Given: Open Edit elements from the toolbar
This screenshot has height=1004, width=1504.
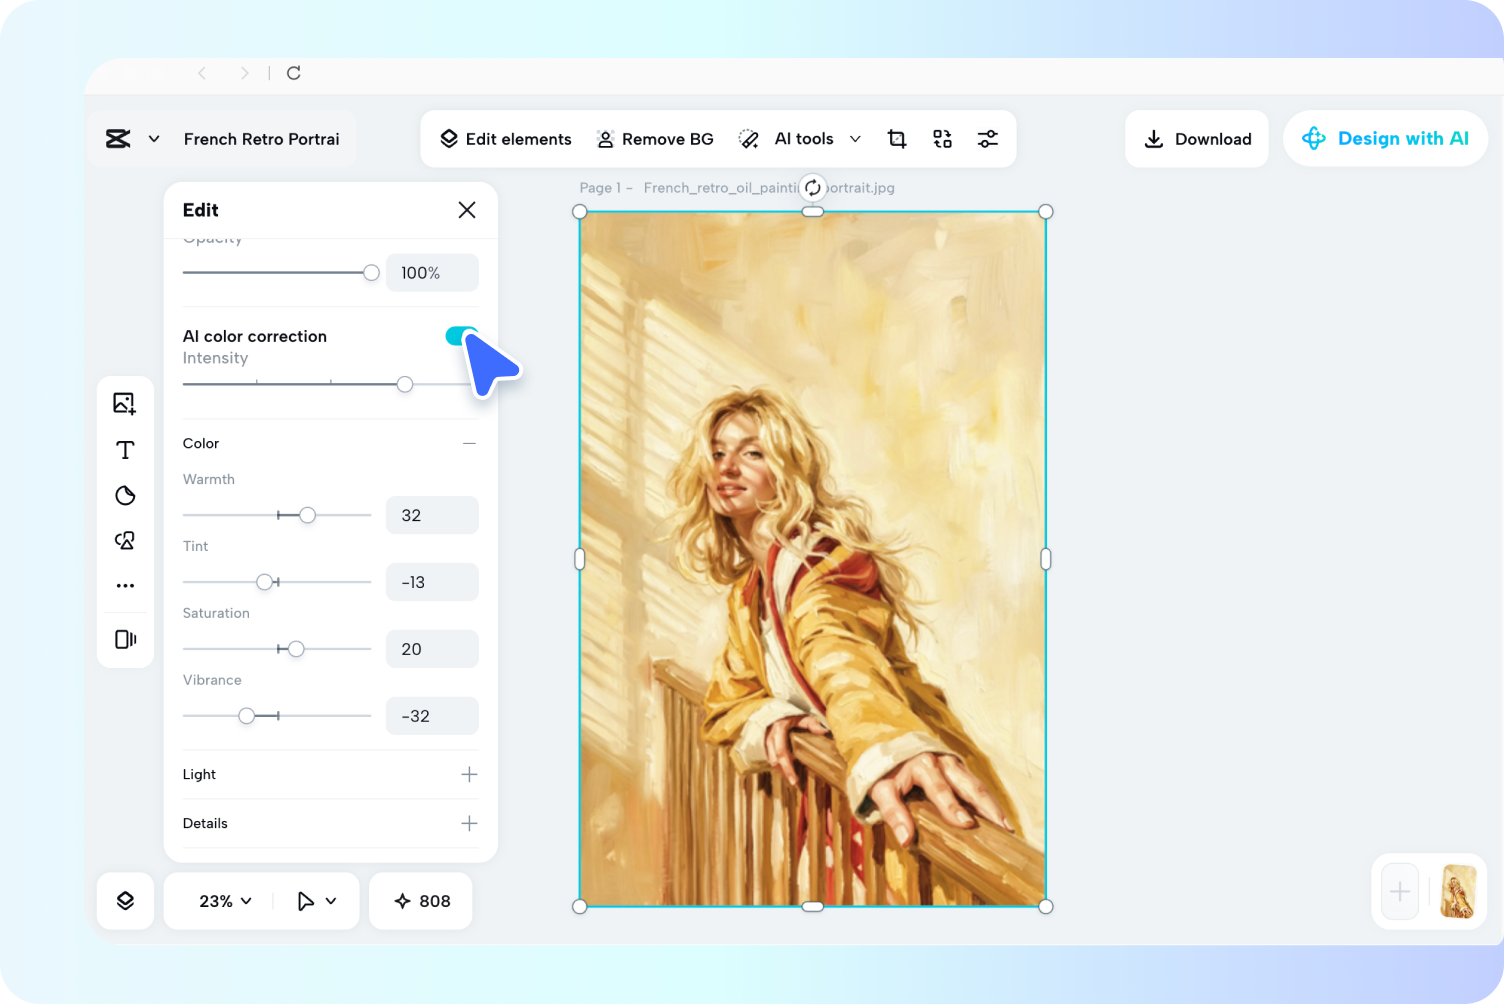Looking at the screenshot, I should (506, 138).
